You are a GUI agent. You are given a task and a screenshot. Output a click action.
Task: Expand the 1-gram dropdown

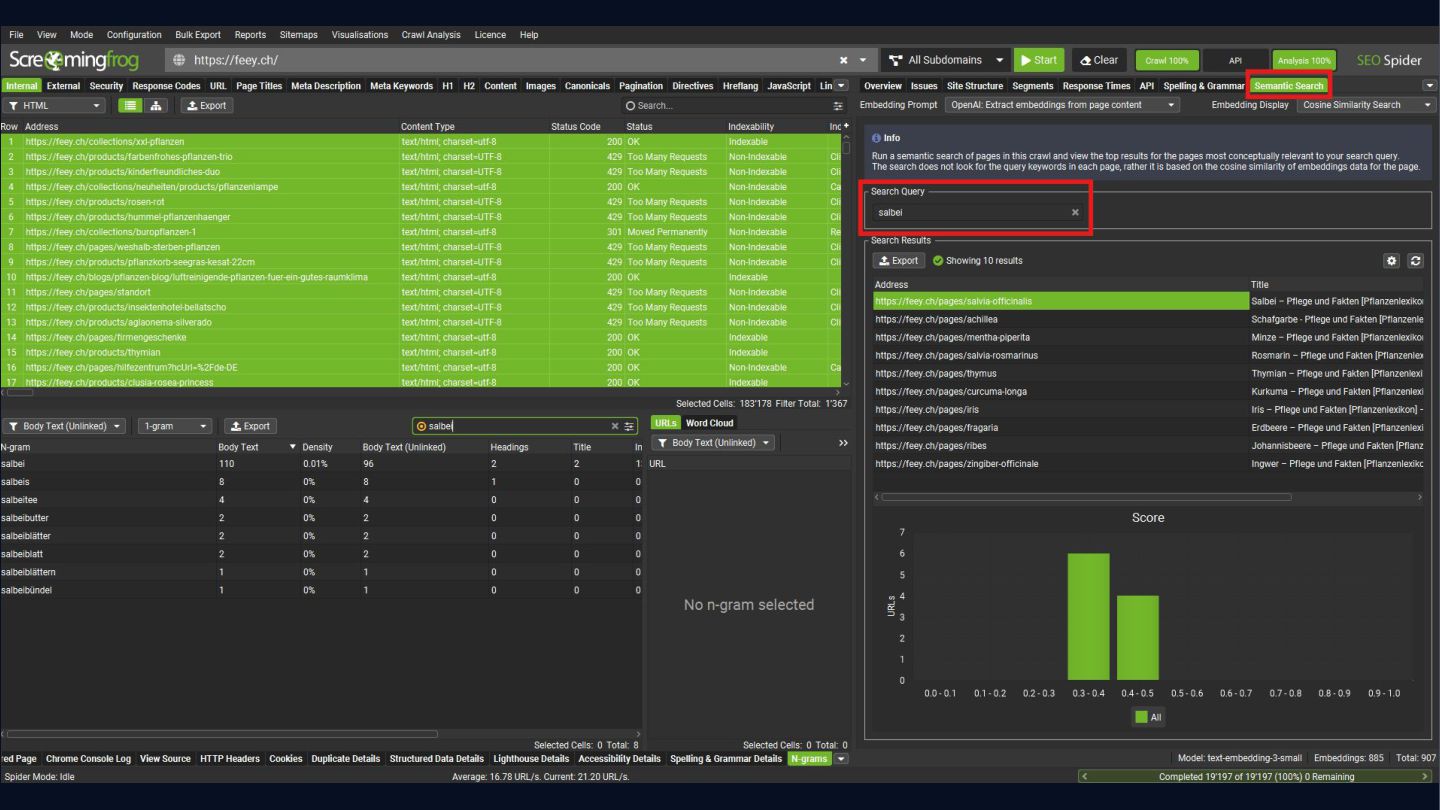(x=175, y=426)
